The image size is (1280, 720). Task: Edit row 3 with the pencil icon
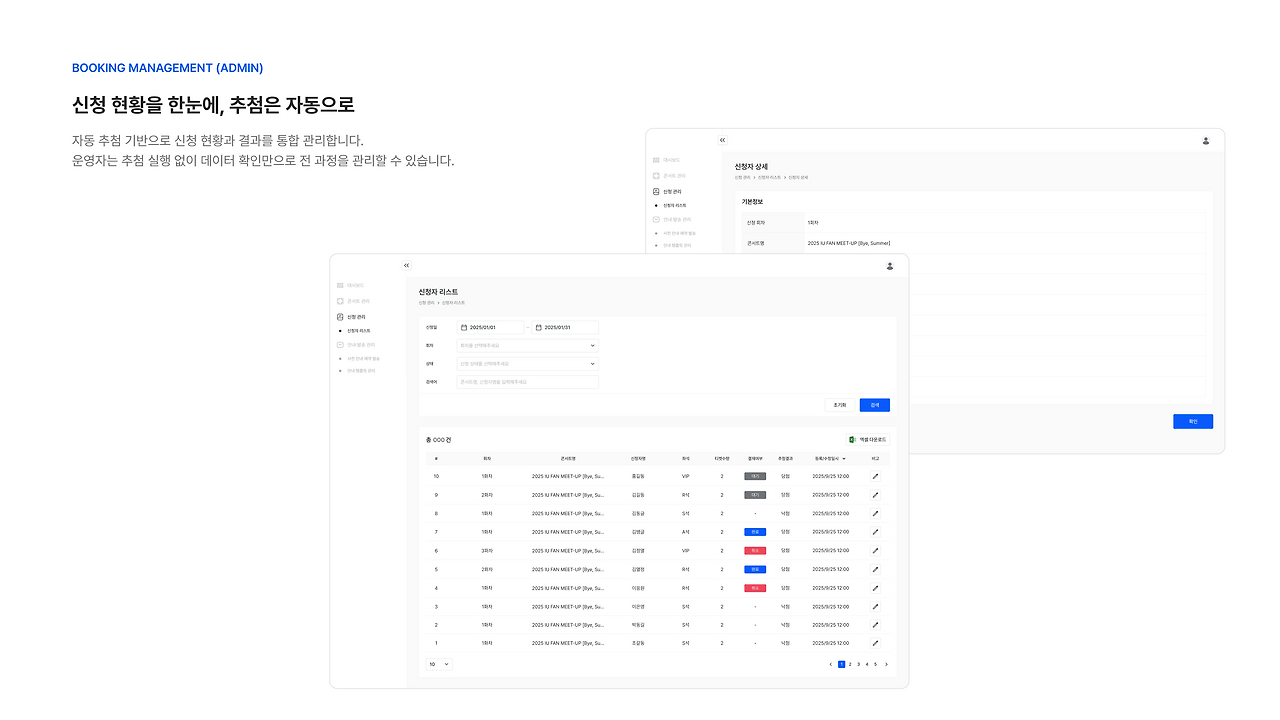(x=876, y=606)
